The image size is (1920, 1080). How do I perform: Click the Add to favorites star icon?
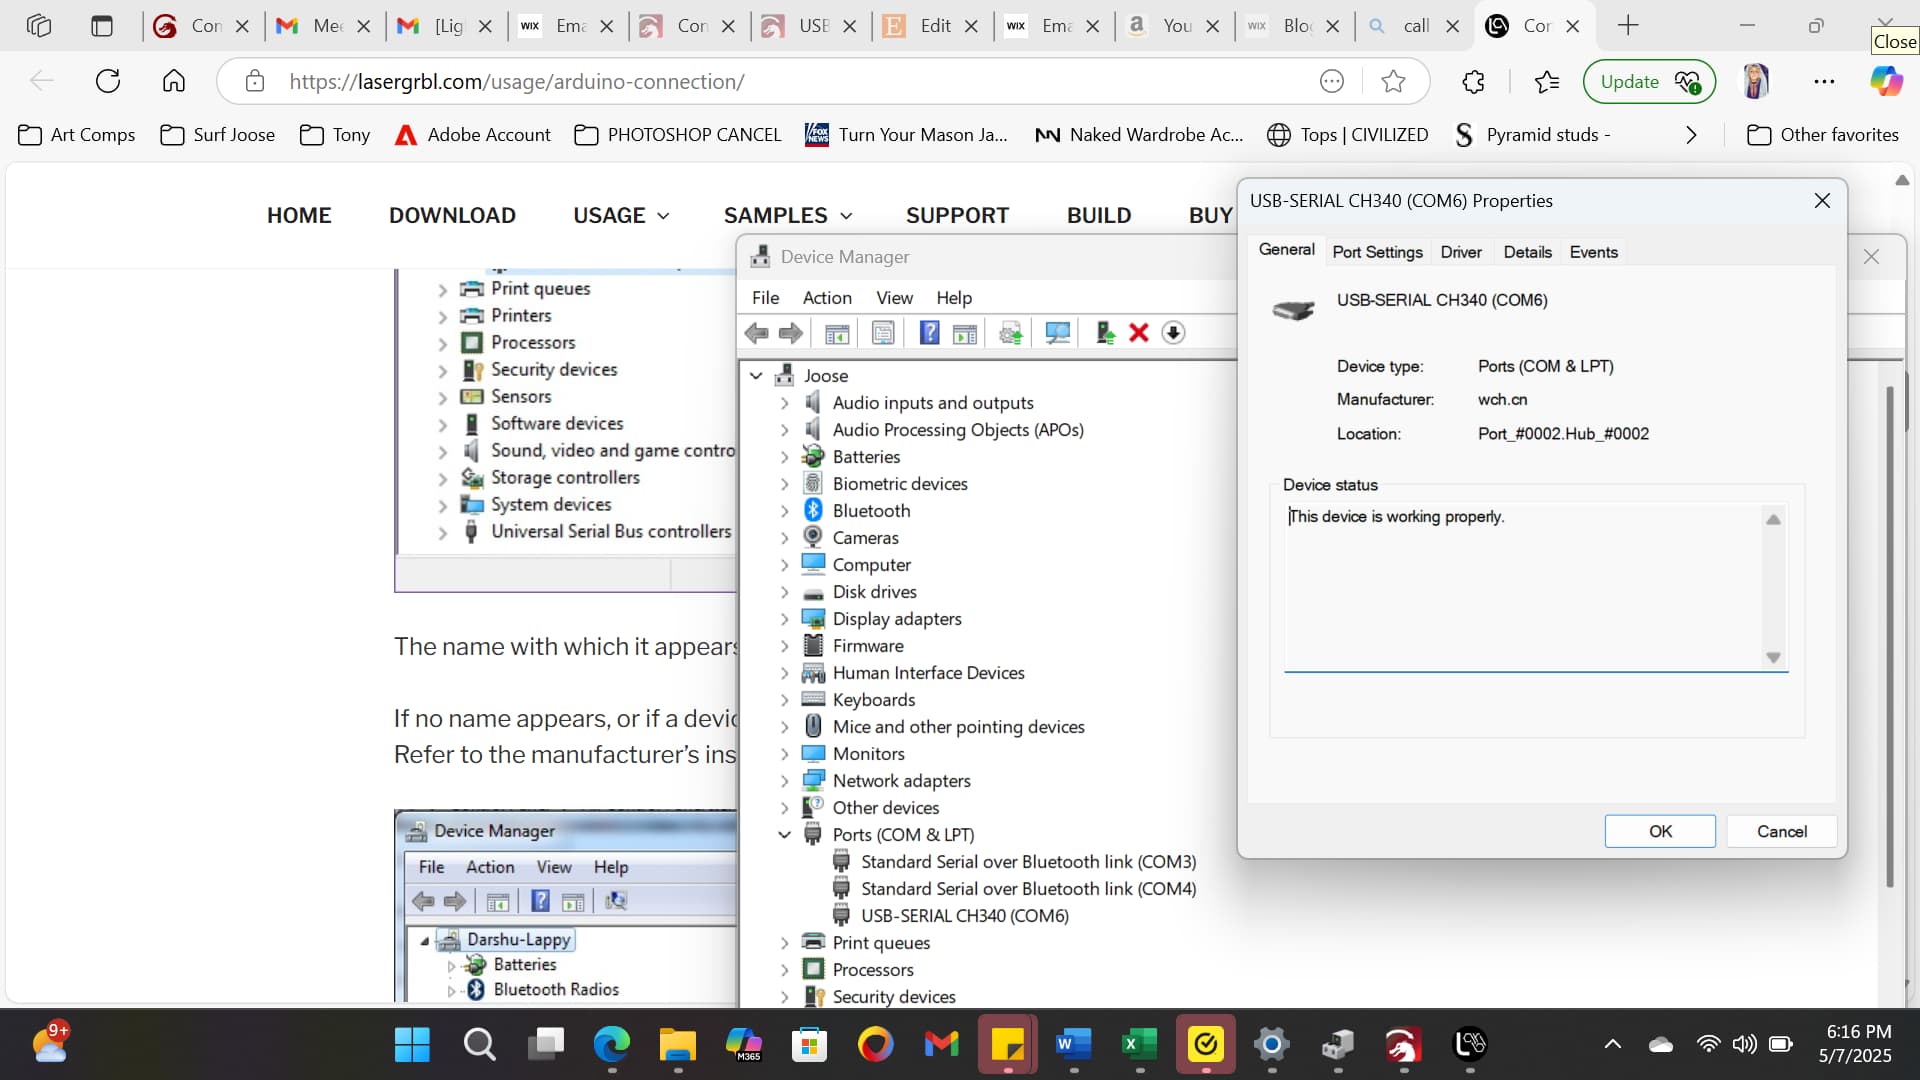[1393, 81]
